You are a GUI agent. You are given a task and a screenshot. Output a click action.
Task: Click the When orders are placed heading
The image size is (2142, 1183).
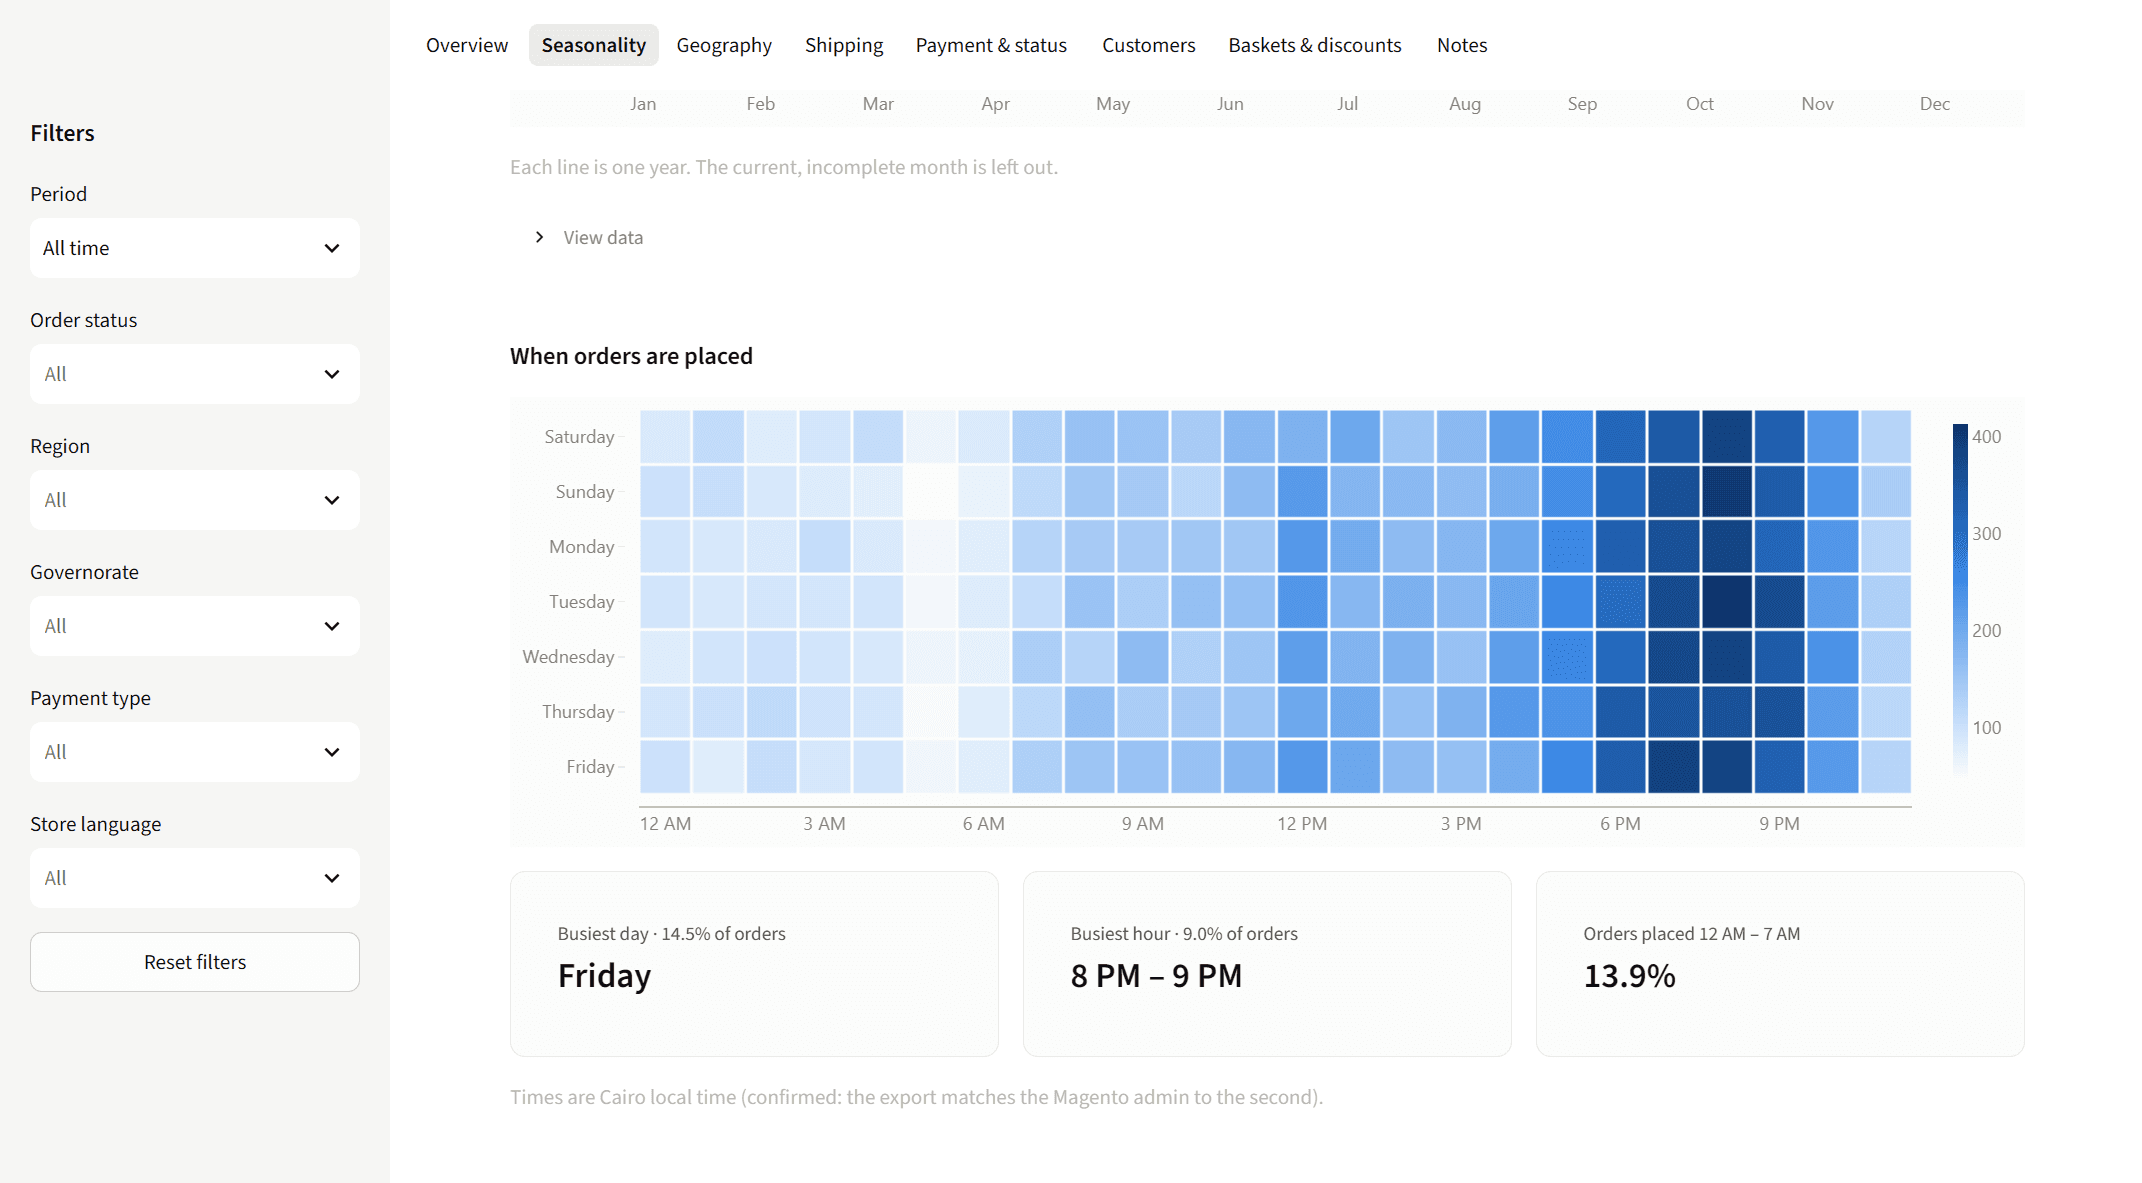tap(631, 356)
